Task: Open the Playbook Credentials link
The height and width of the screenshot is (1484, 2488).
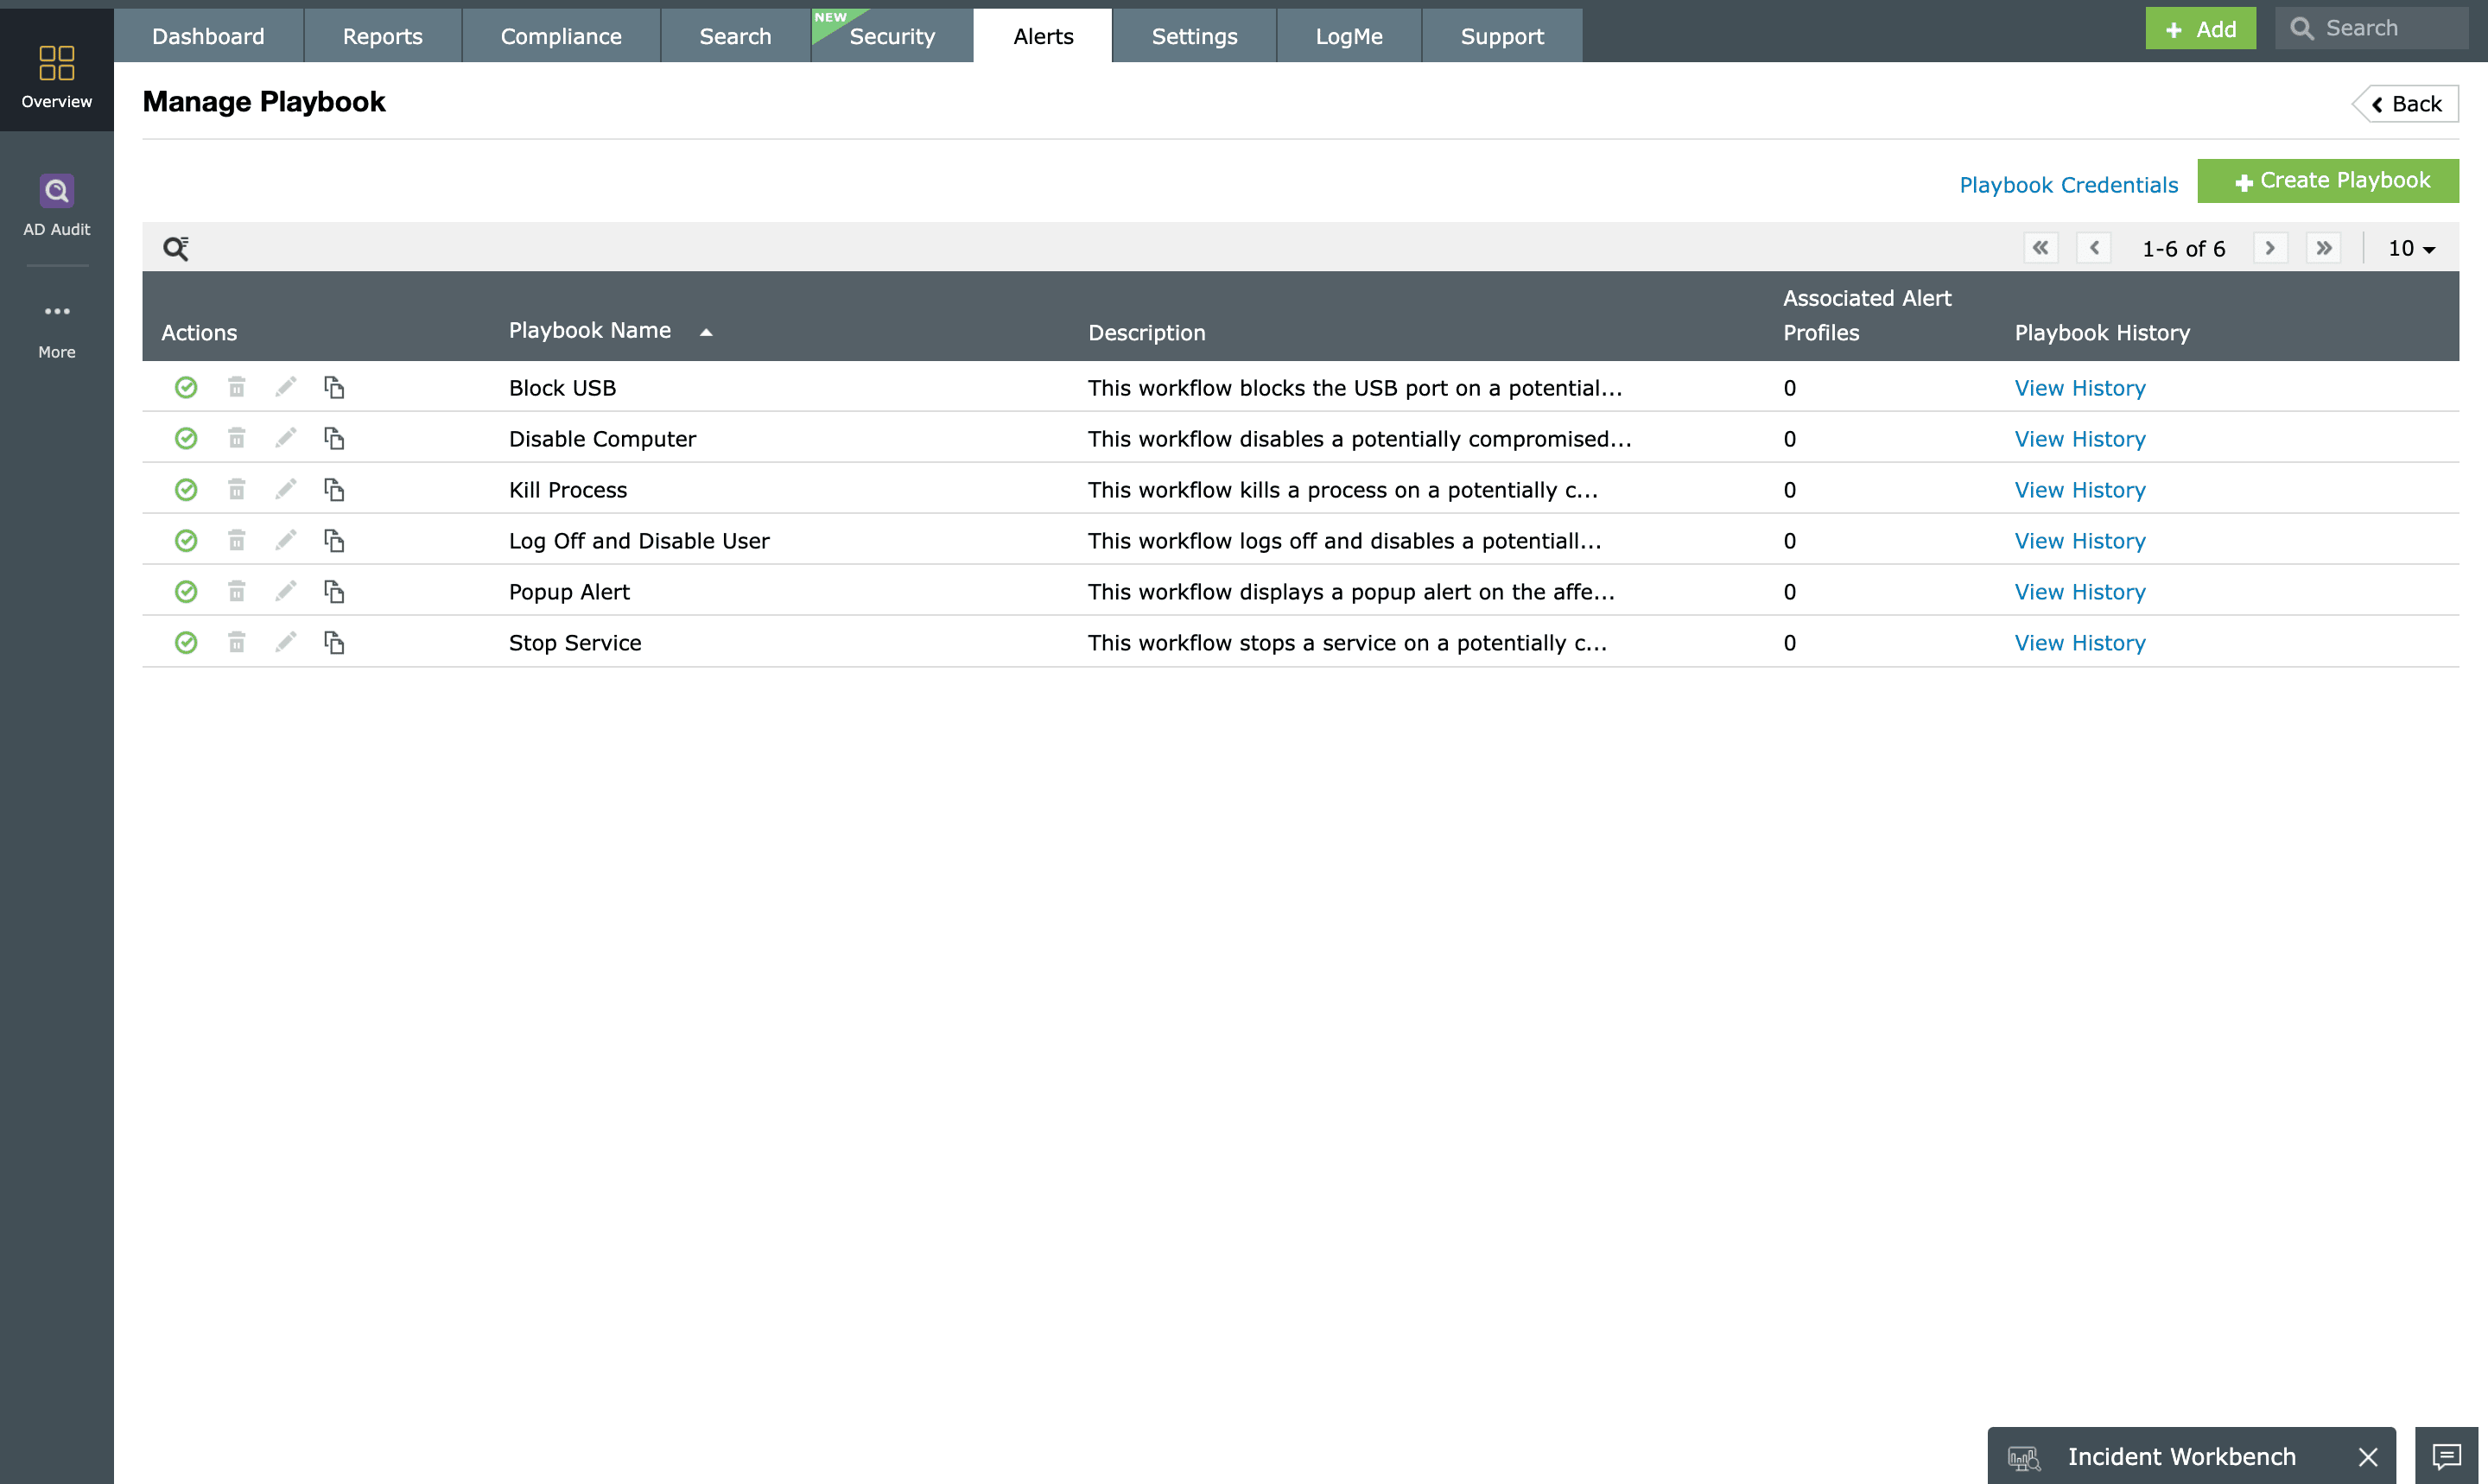Action: coord(2068,185)
